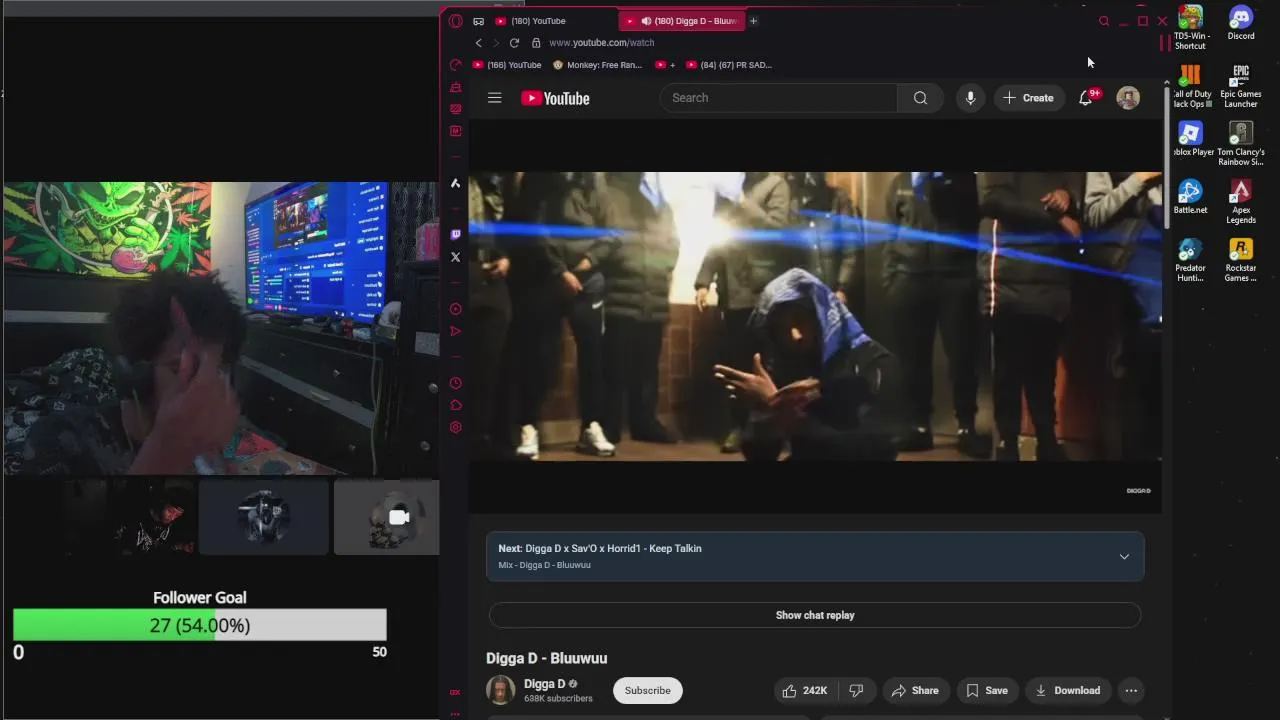Viewport: 1280px width, 720px height.
Task: Like the Digga D video
Action: point(805,690)
